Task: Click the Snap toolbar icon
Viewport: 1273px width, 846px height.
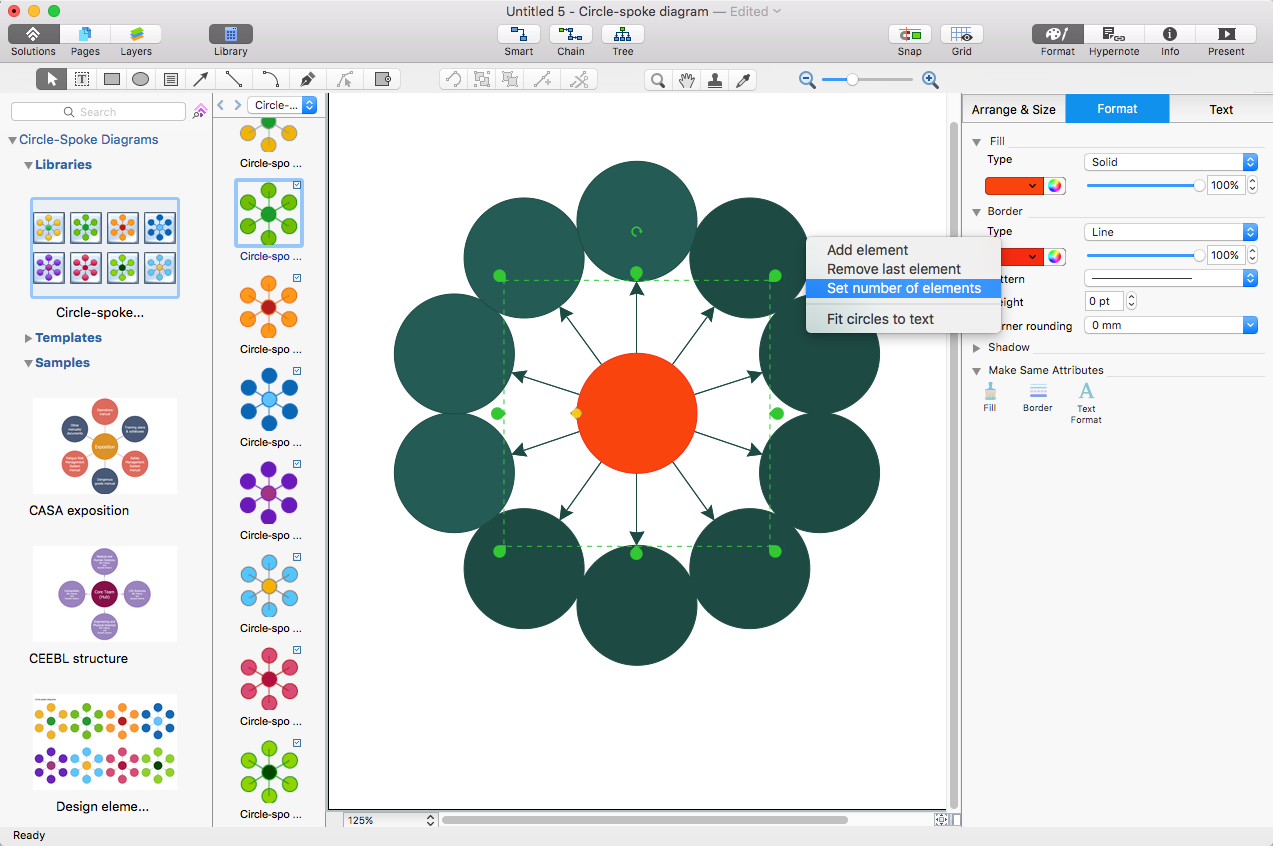Action: pos(909,34)
